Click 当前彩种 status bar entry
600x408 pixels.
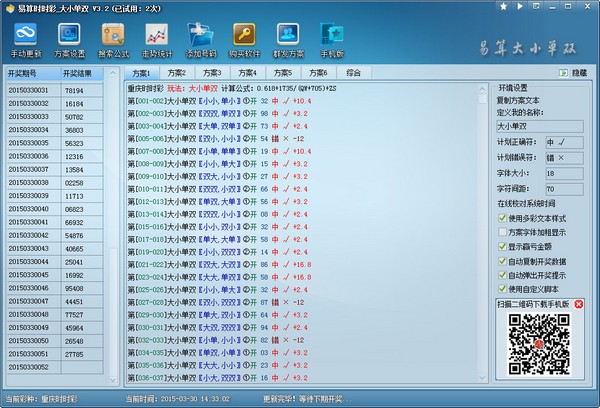coord(41,399)
